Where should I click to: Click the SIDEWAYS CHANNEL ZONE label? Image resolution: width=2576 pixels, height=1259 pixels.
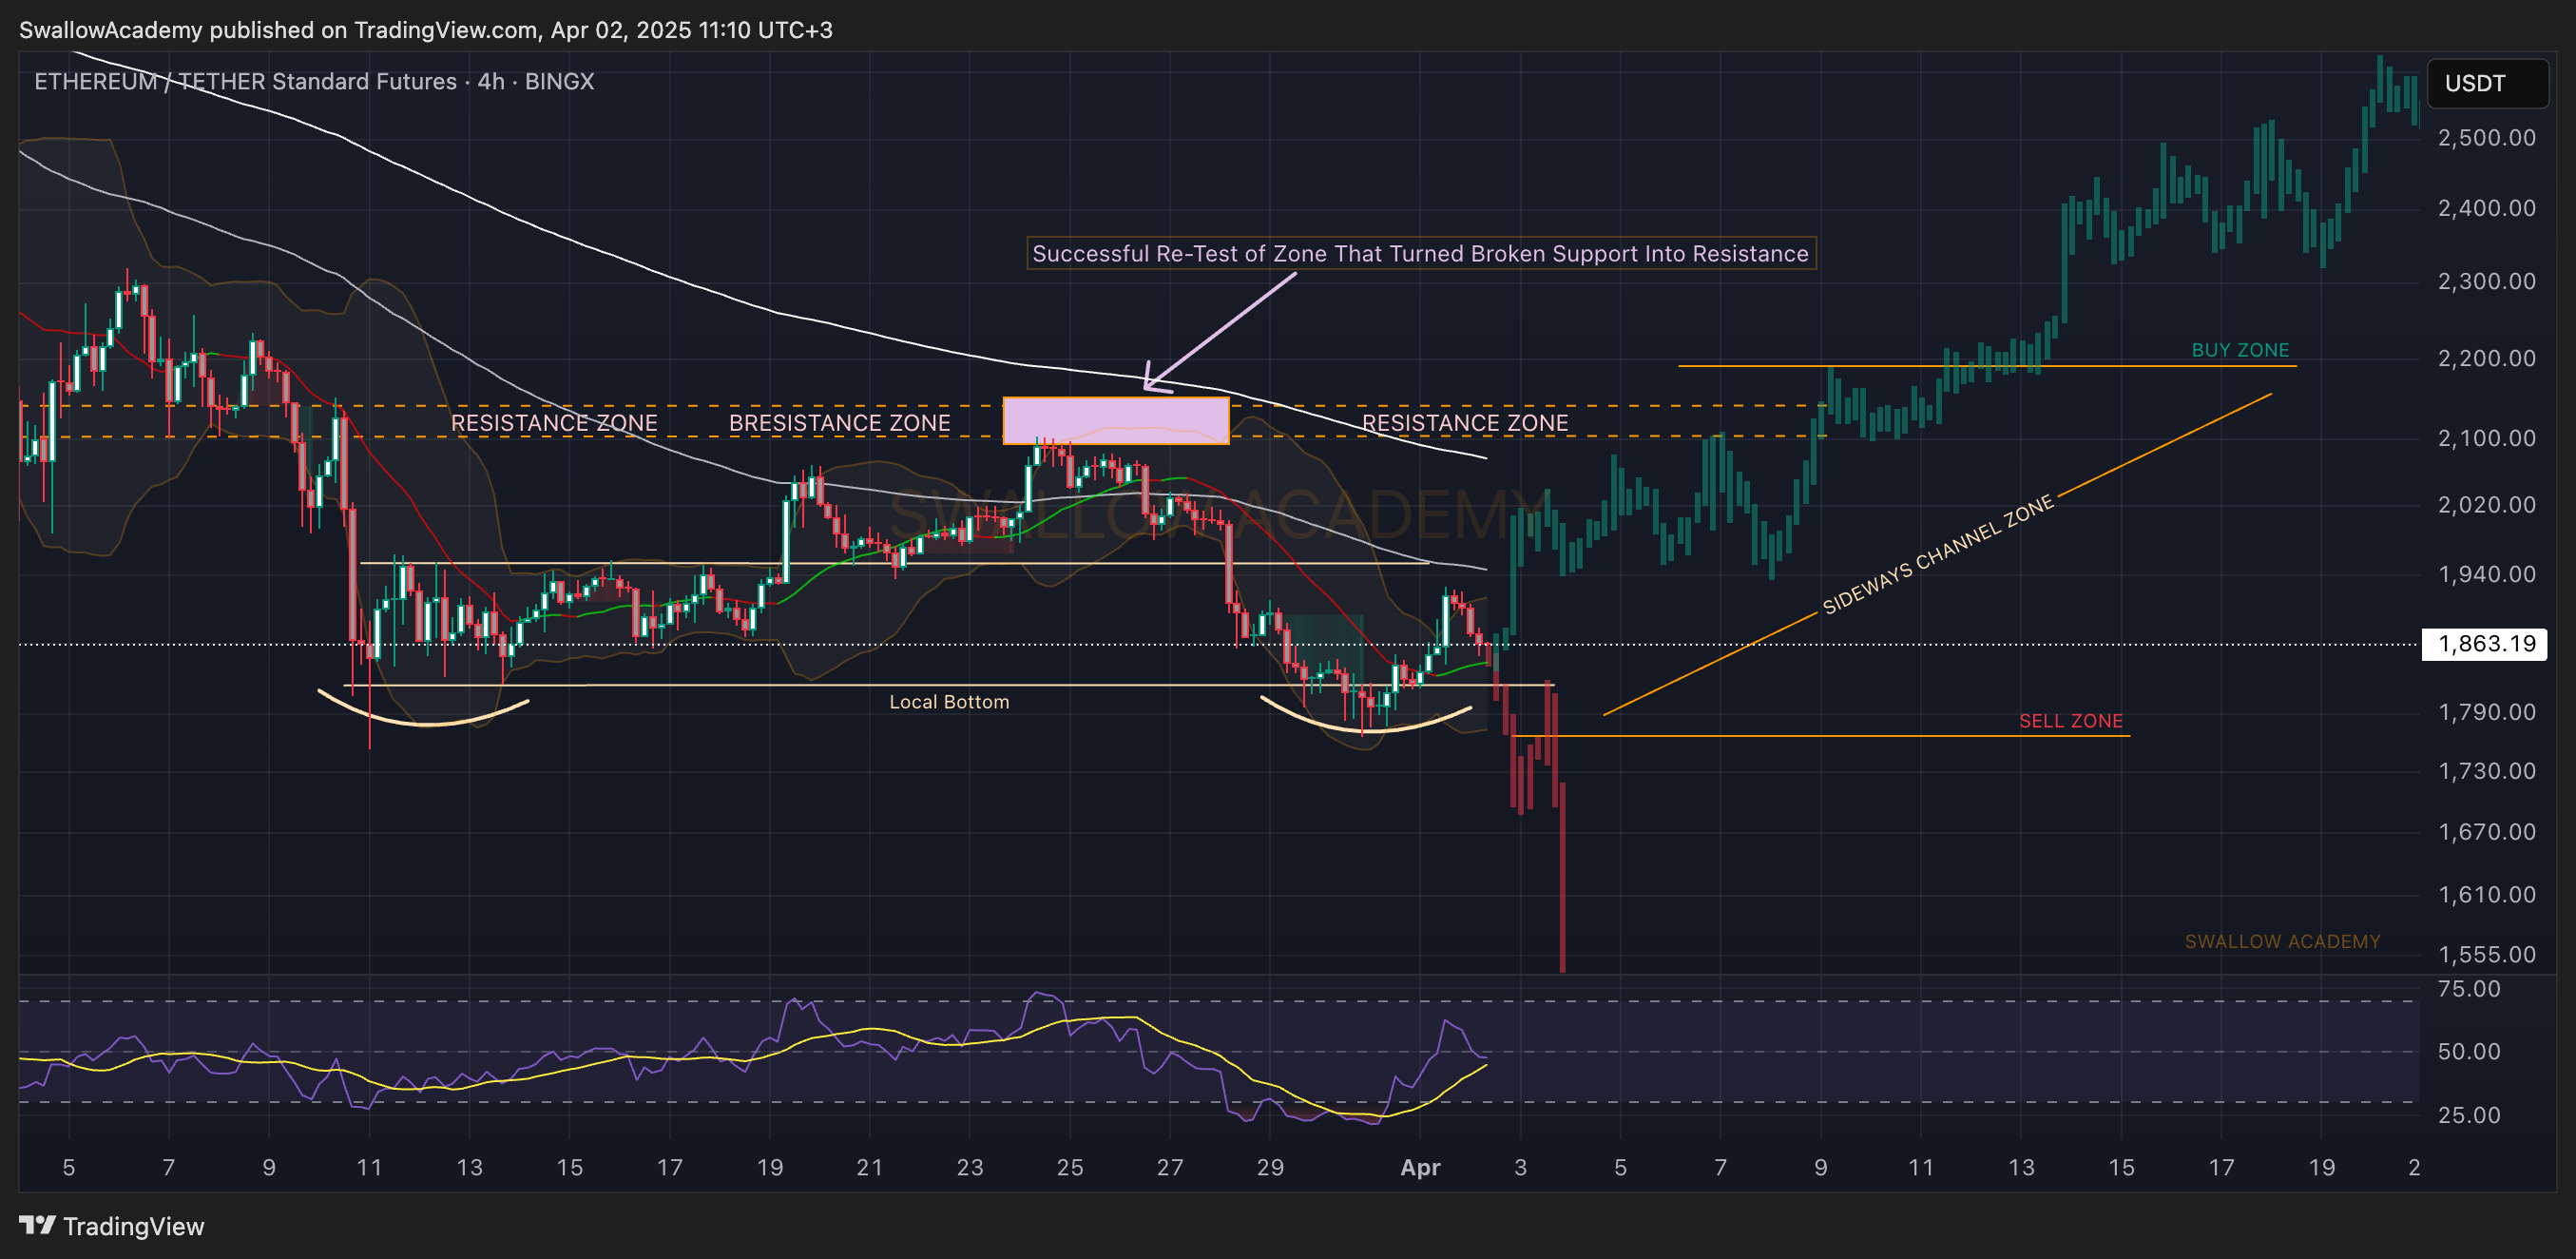tap(1938, 554)
